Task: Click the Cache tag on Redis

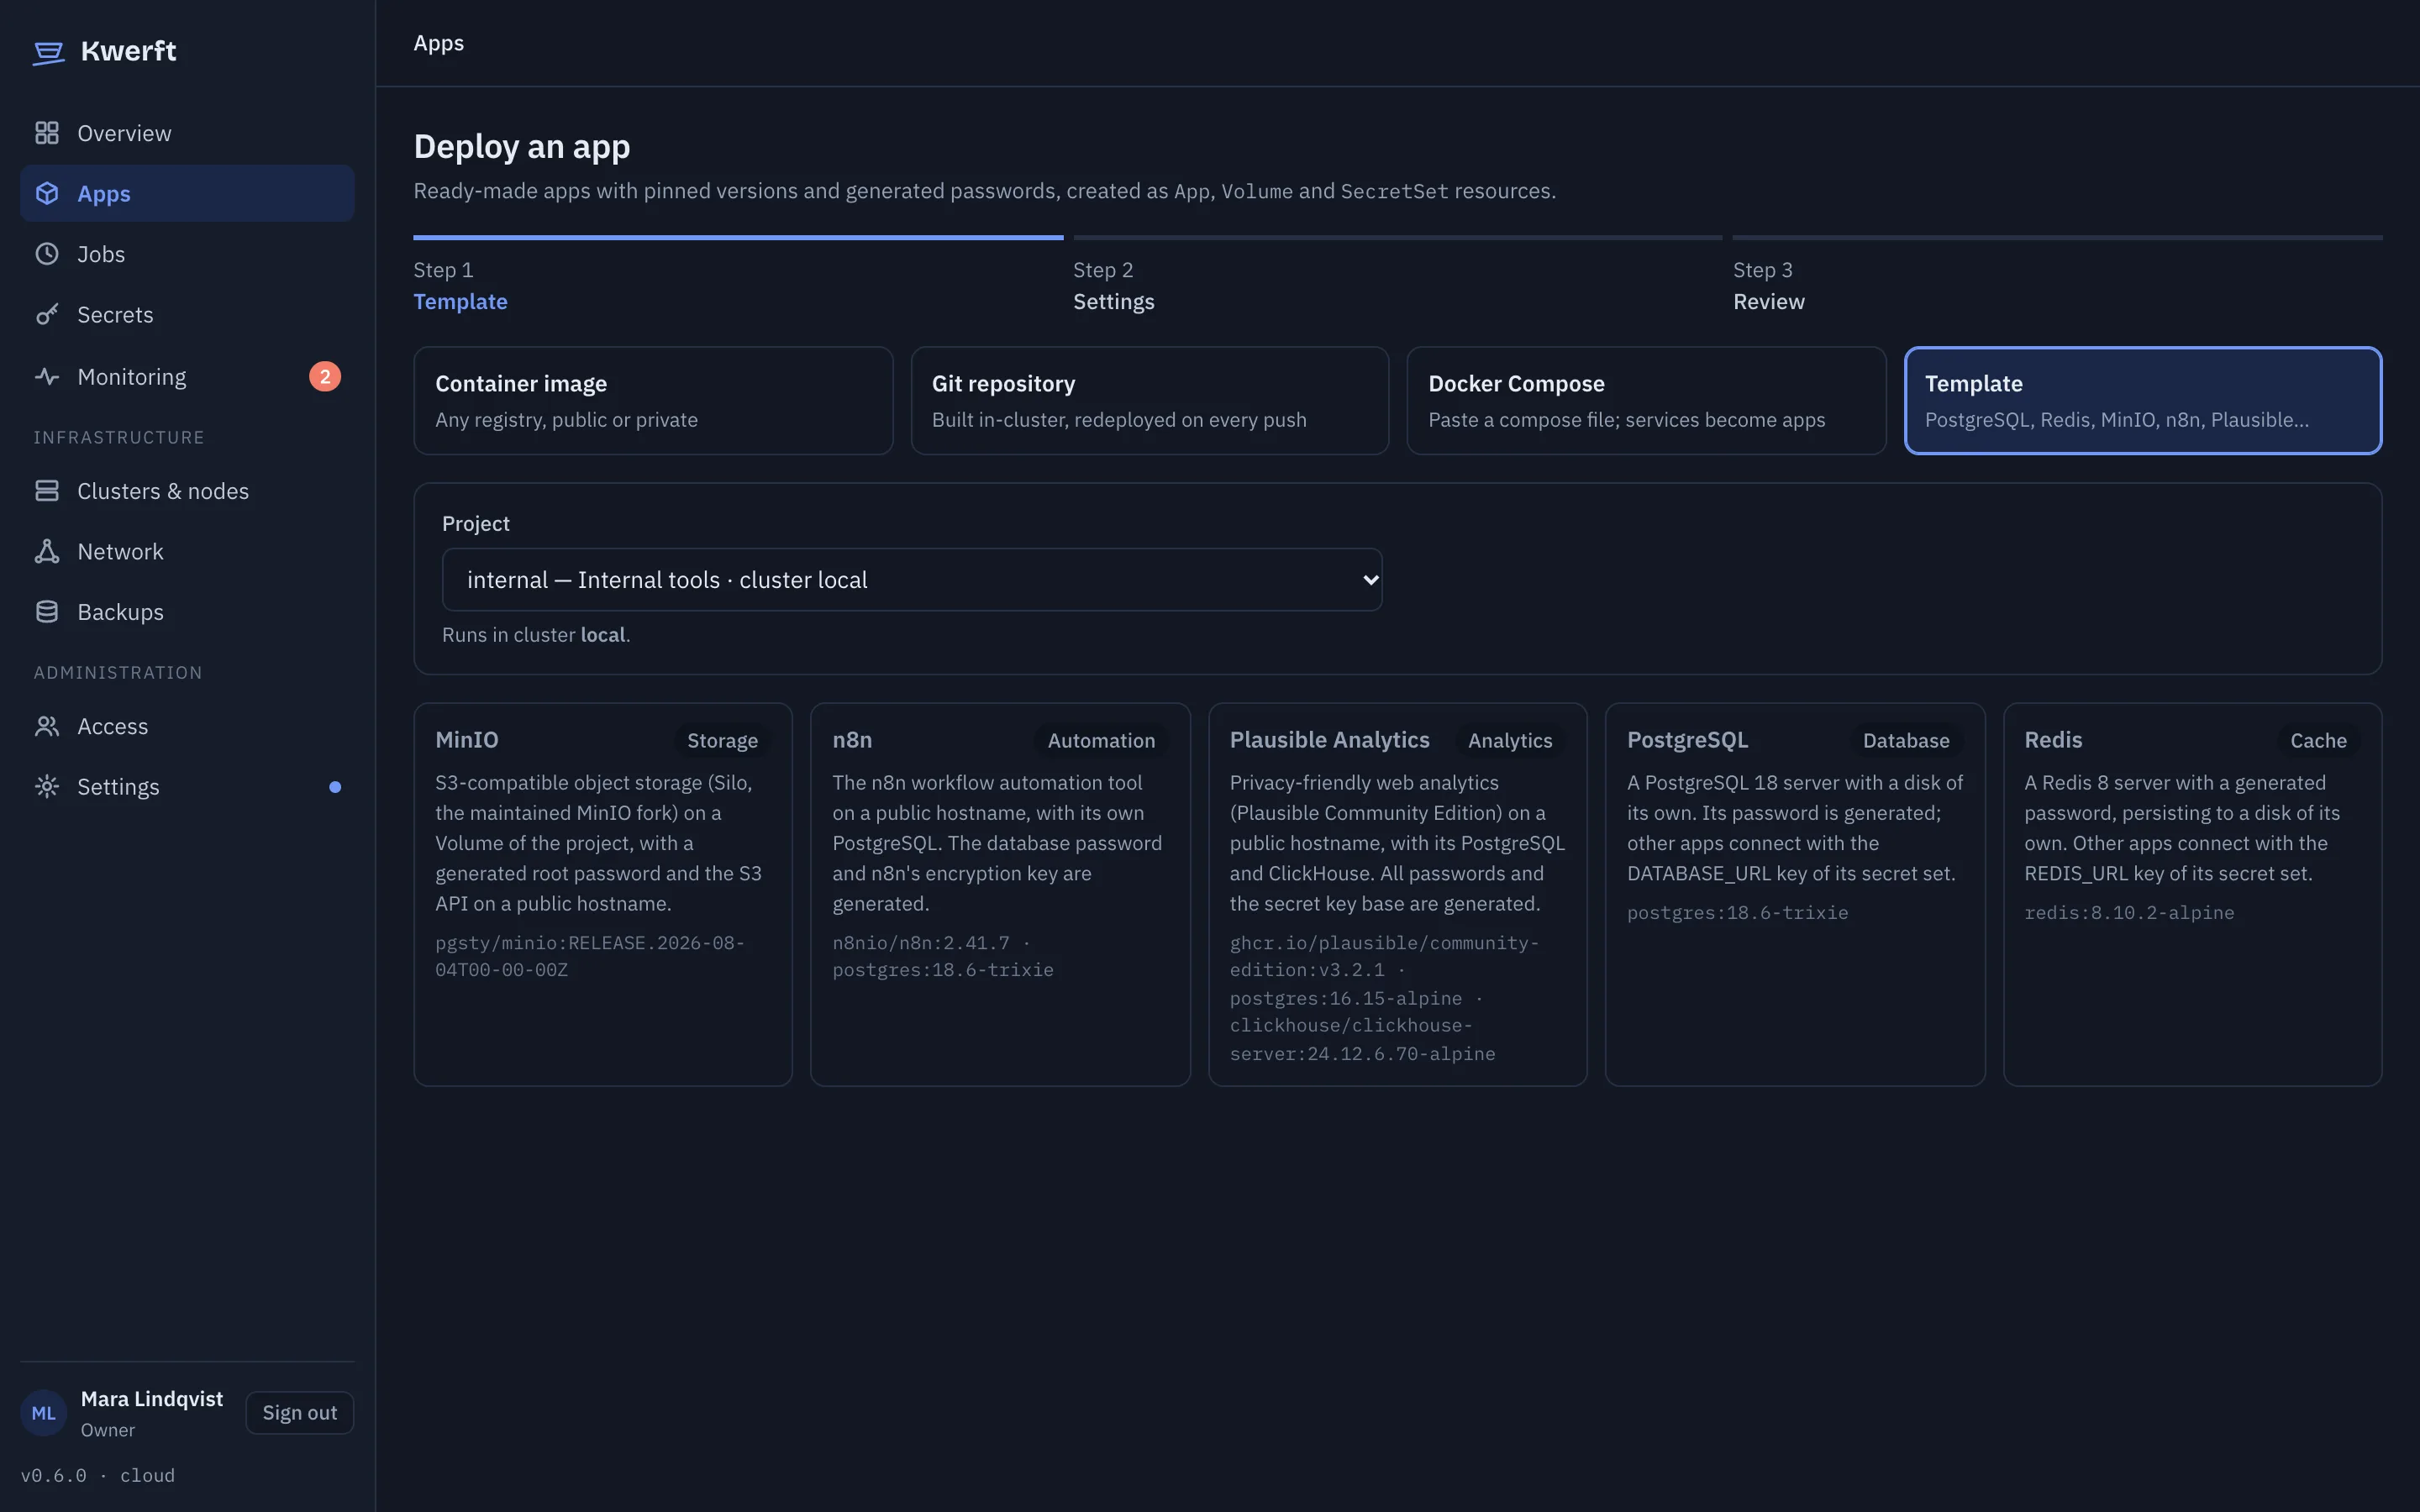Action: pos(2318,741)
